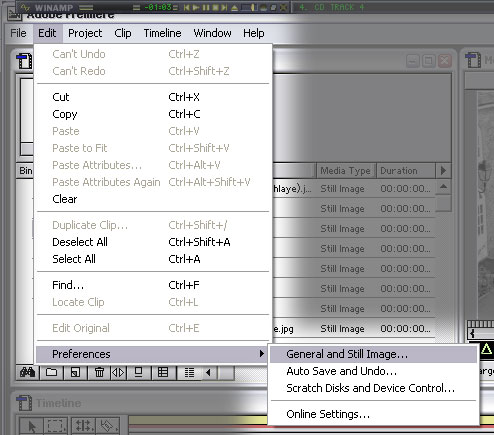Open the Project menu

pos(85,33)
